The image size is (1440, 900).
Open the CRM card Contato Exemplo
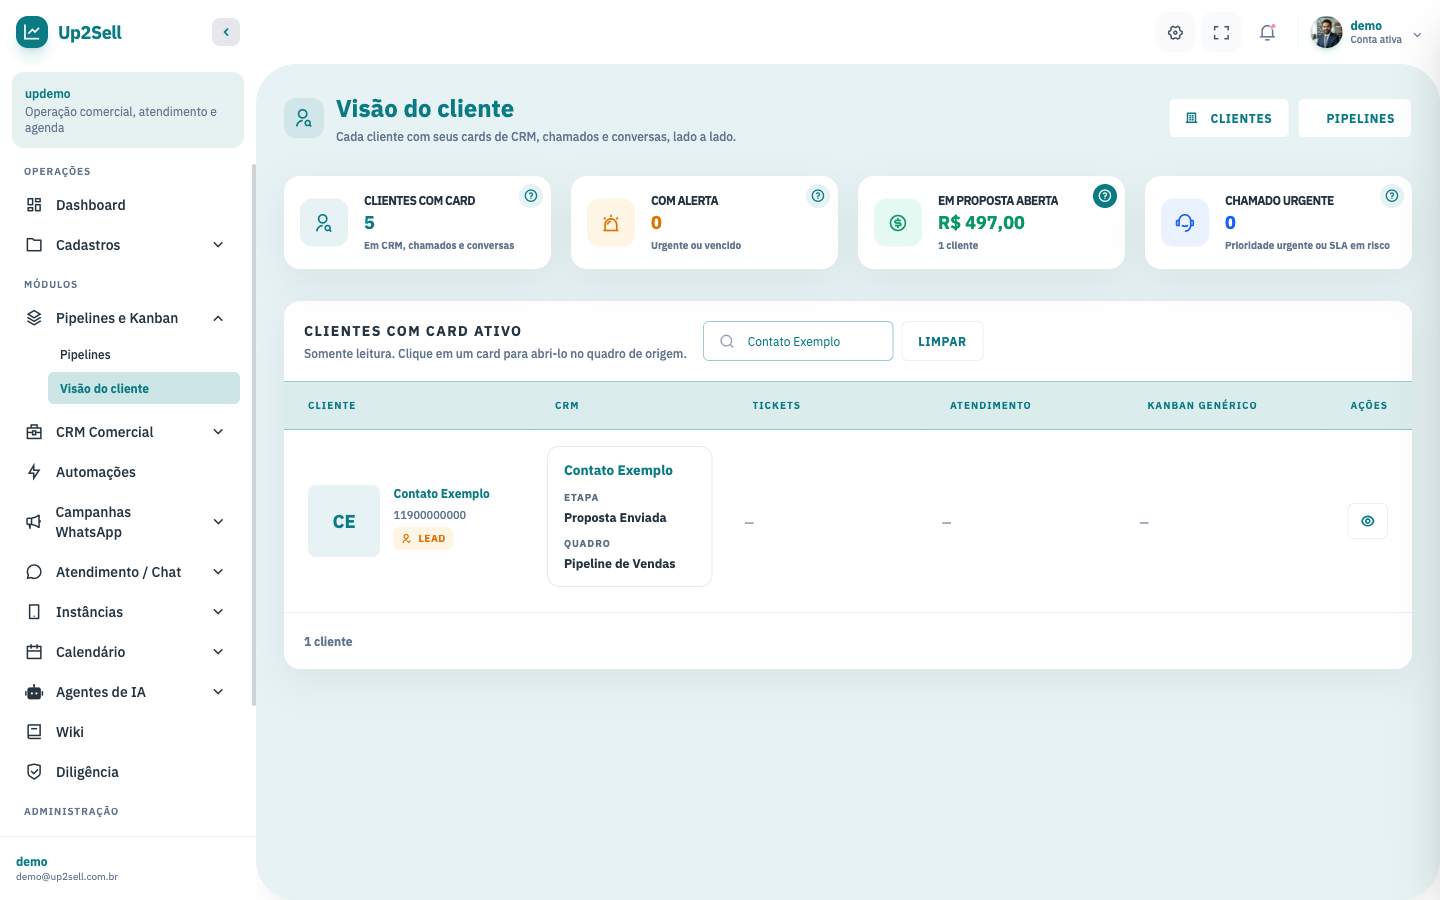click(630, 516)
